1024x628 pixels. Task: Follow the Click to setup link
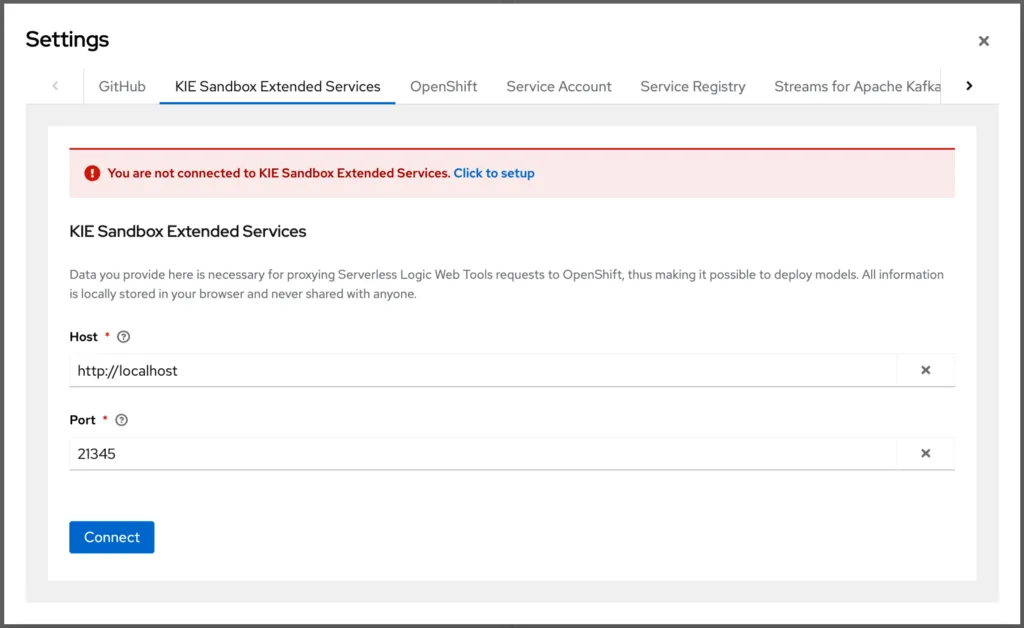pos(494,173)
